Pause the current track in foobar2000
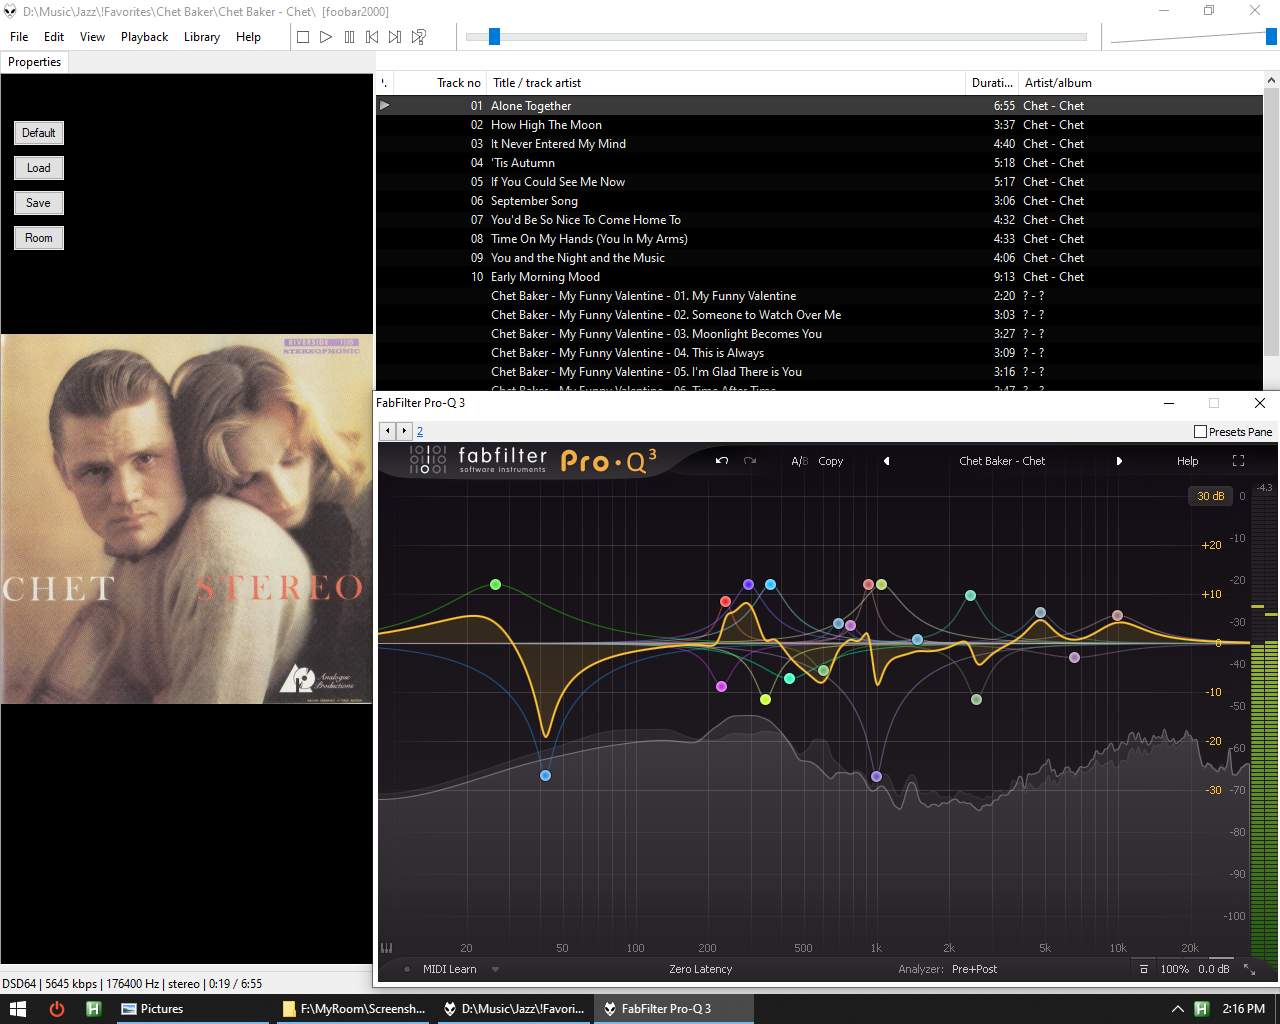Screen dimensions: 1280x1024 (x=349, y=37)
